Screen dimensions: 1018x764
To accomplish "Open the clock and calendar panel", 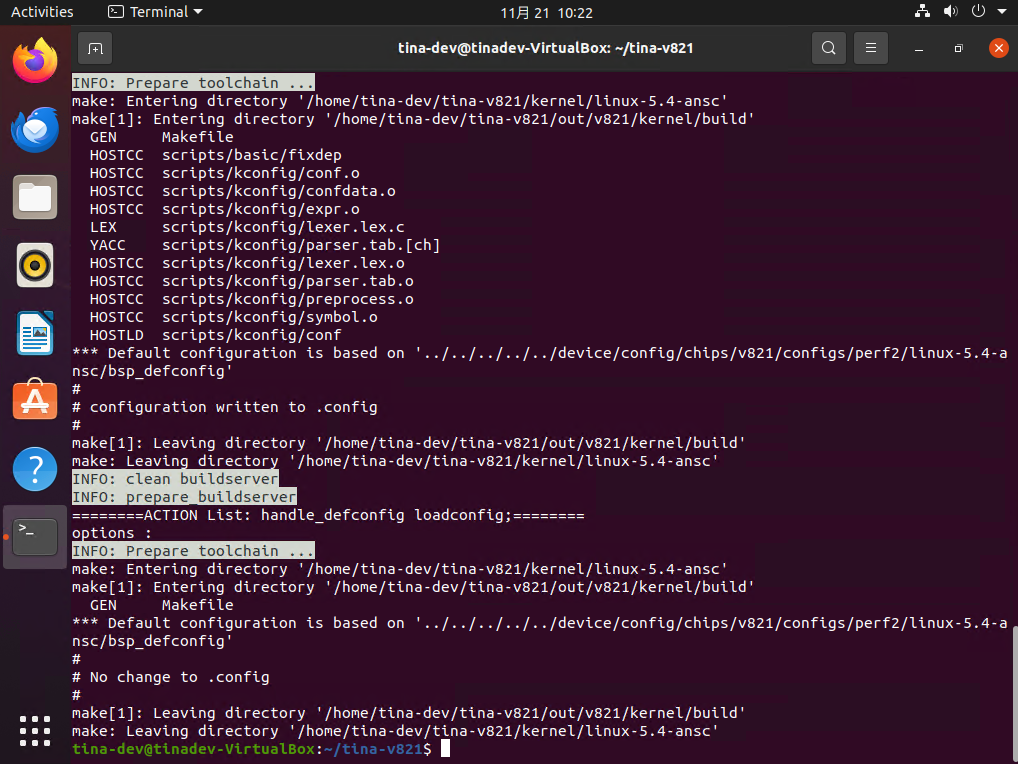I will [x=546, y=12].
